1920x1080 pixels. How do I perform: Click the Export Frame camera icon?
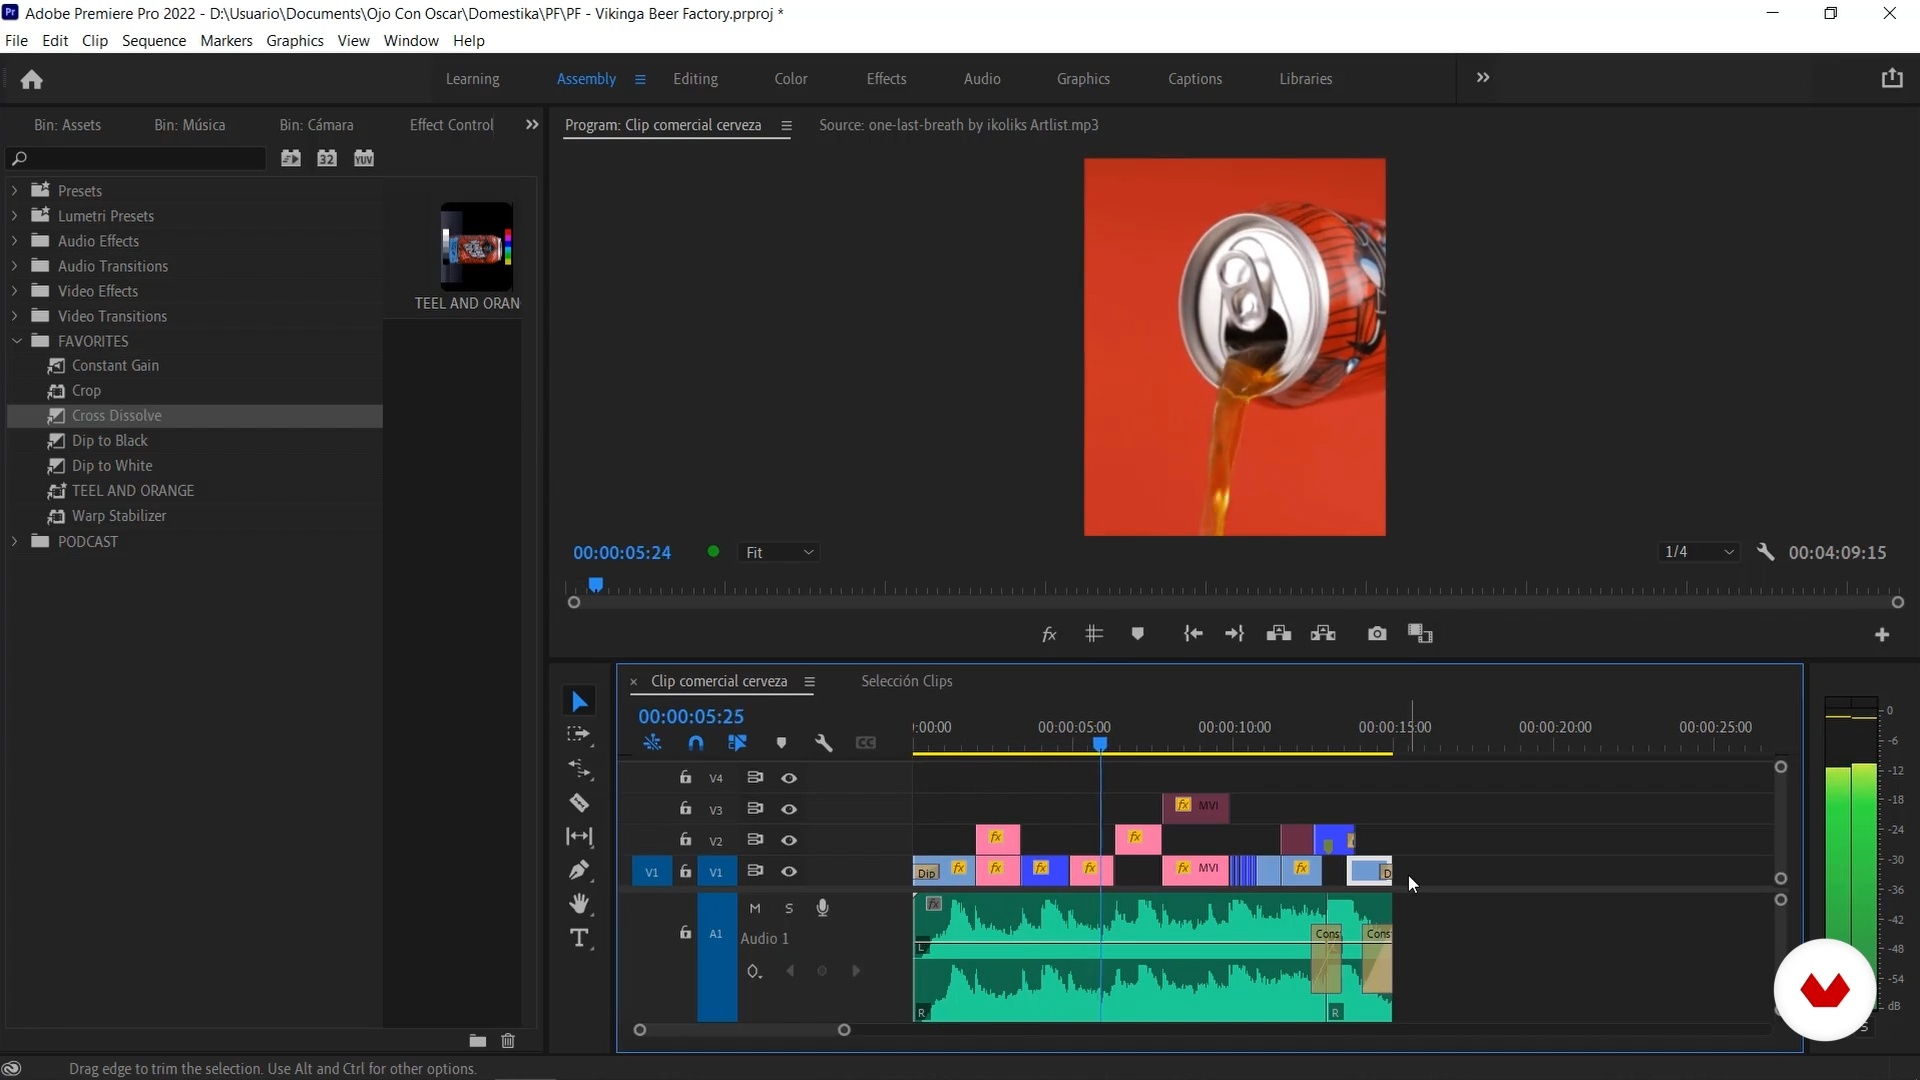coord(1377,634)
